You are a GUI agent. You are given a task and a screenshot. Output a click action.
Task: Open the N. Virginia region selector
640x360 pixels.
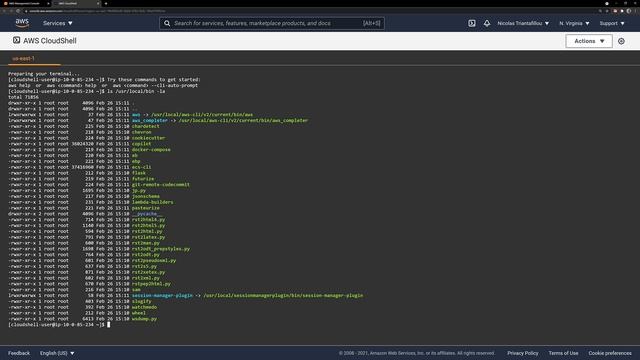click(x=574, y=23)
